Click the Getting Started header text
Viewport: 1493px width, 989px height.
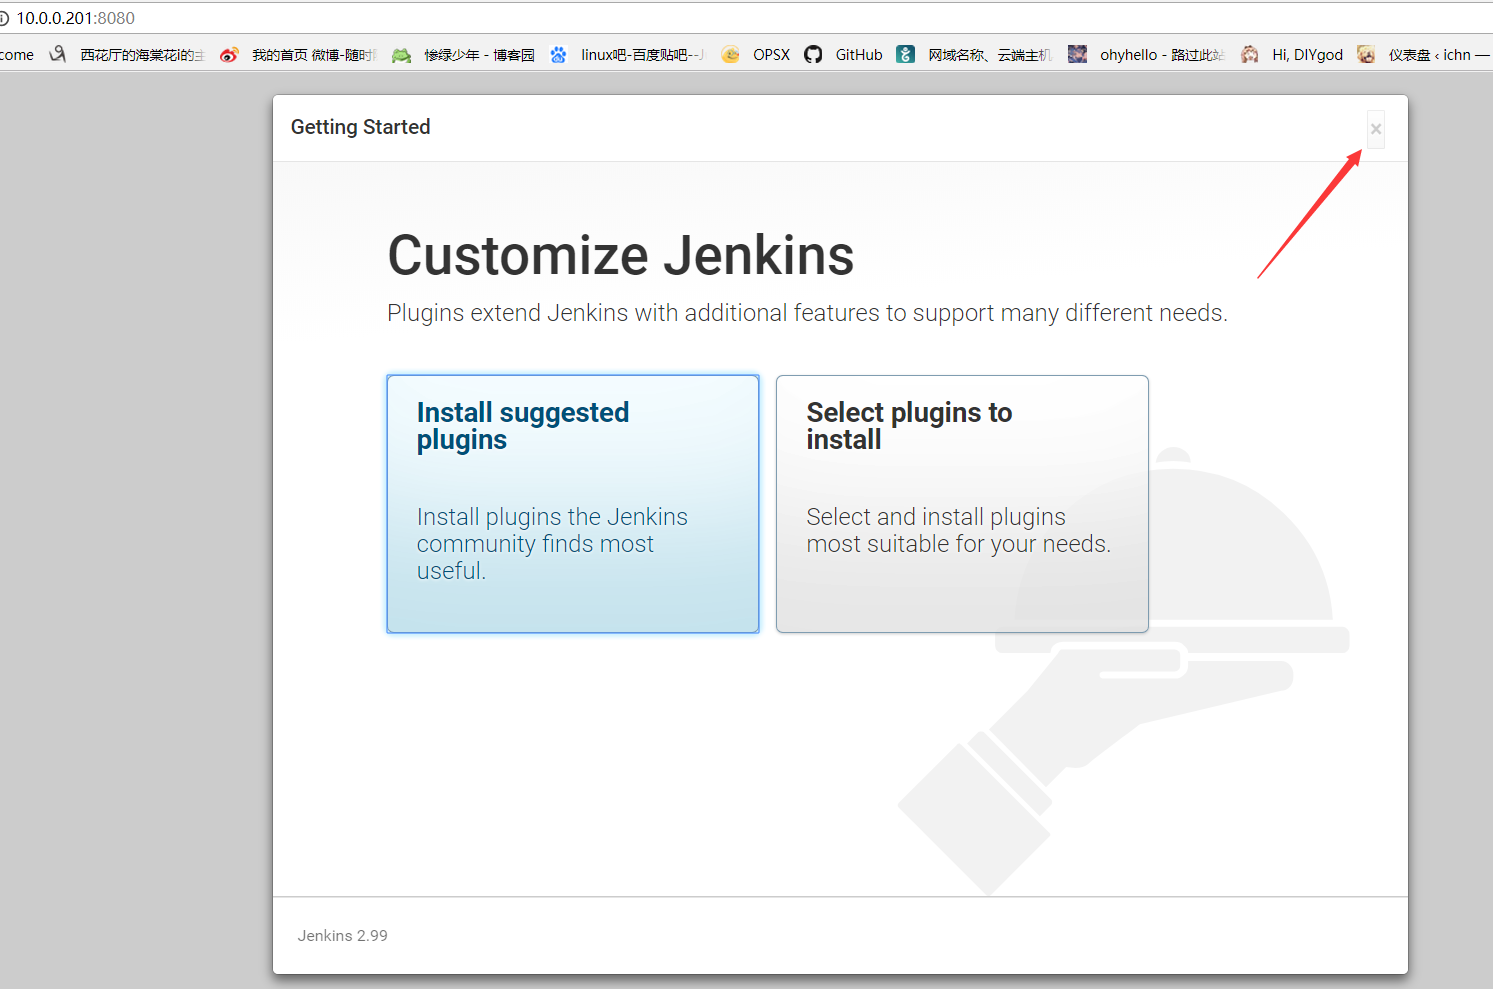pos(360,127)
